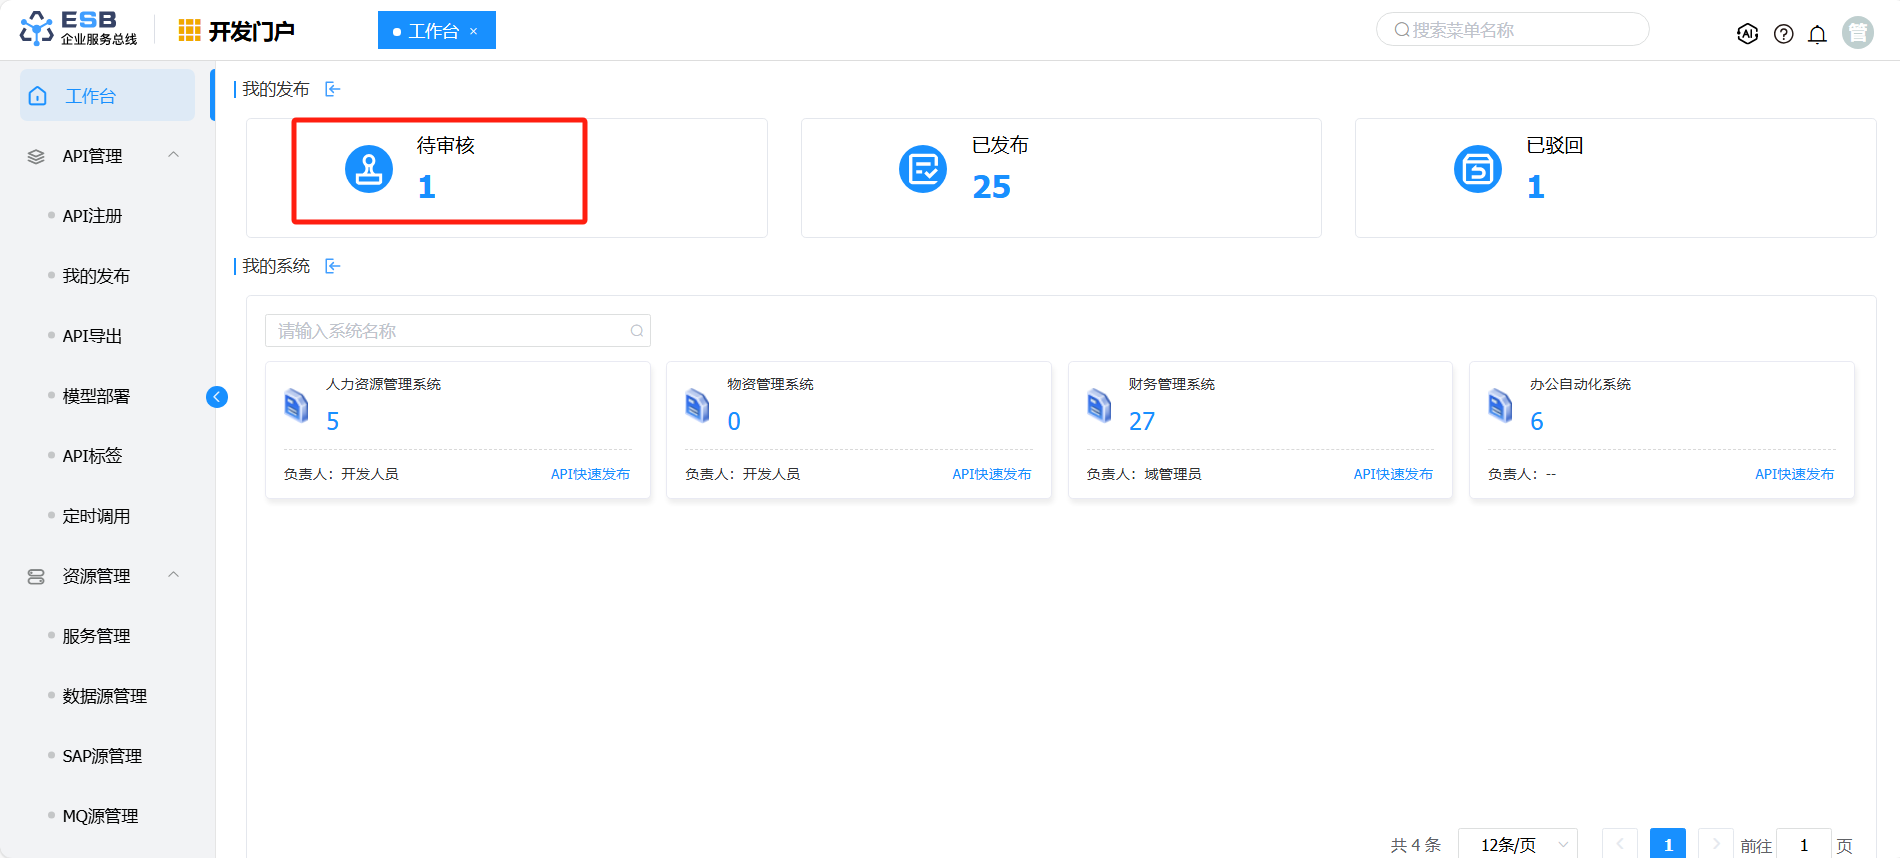Collapse the API管理 menu group
Image resolution: width=1900 pixels, height=858 pixels.
click(174, 155)
